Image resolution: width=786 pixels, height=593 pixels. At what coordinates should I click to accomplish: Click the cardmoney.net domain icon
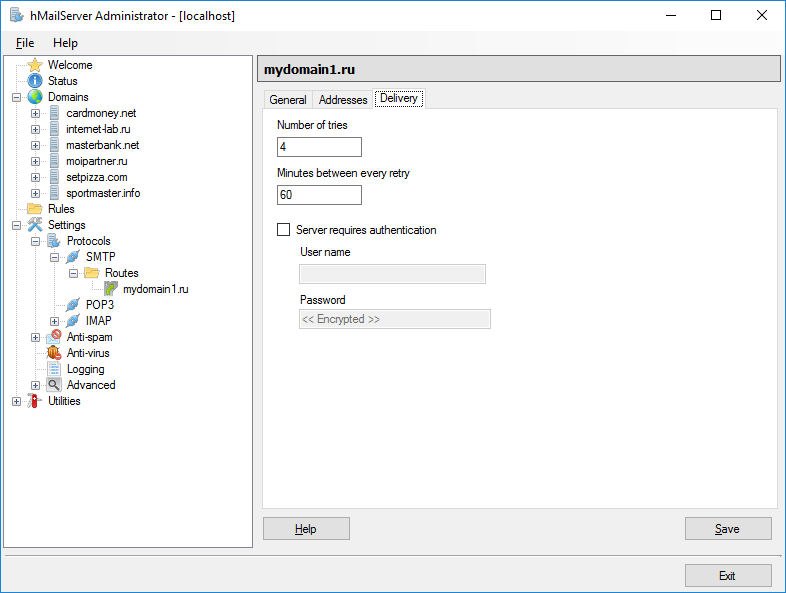coord(54,113)
